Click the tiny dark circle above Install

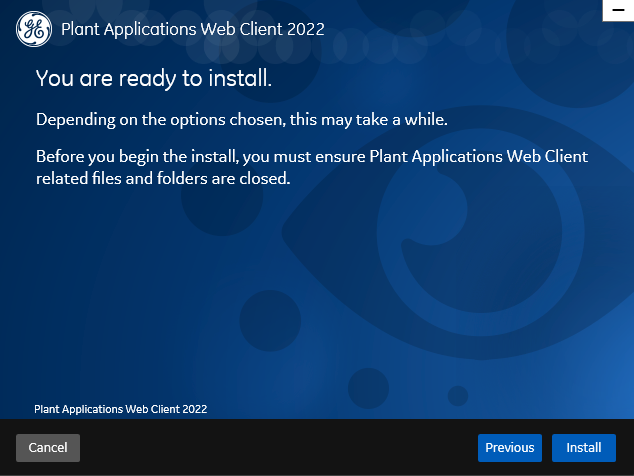click(458, 396)
